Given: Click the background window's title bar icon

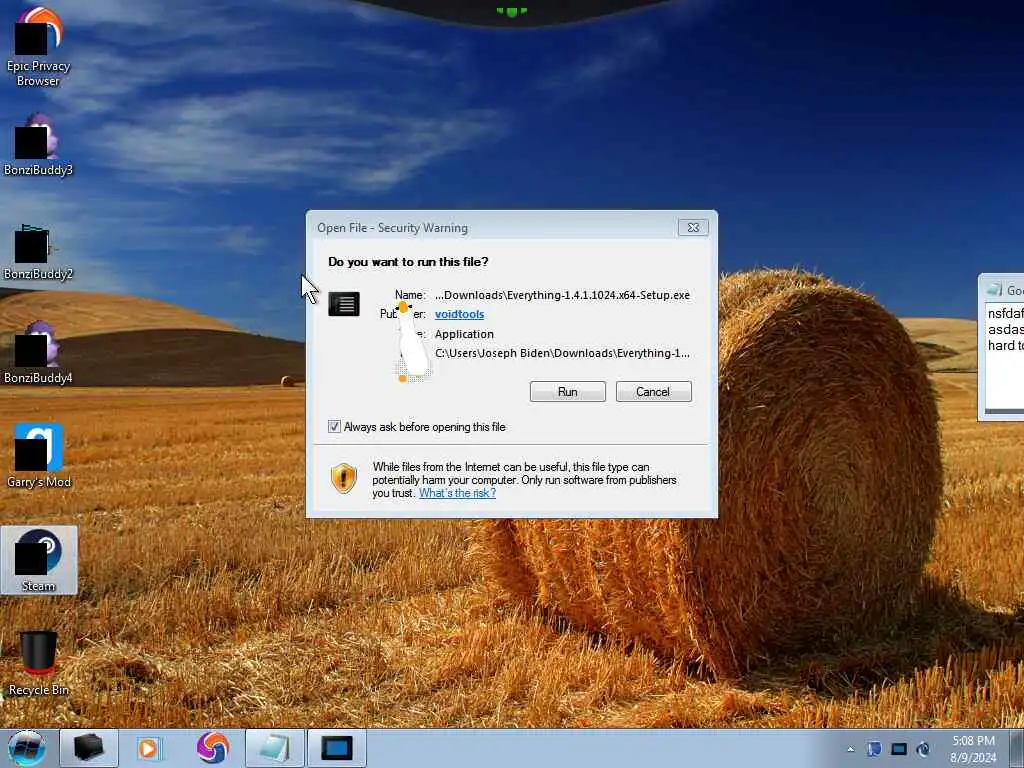Looking at the screenshot, I should pos(995,289).
